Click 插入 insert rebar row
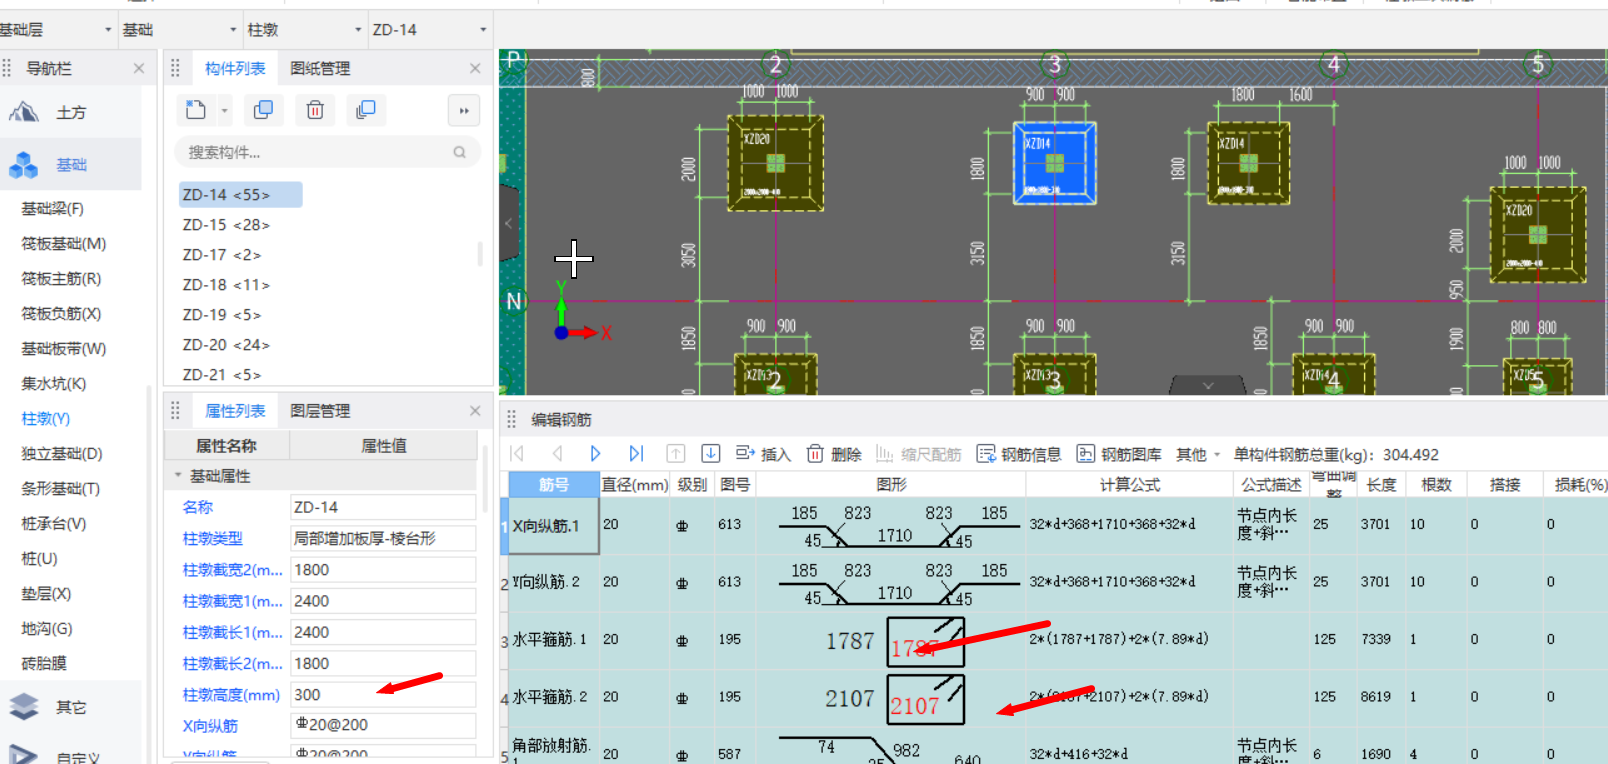The width and height of the screenshot is (1608, 764). 763,454
